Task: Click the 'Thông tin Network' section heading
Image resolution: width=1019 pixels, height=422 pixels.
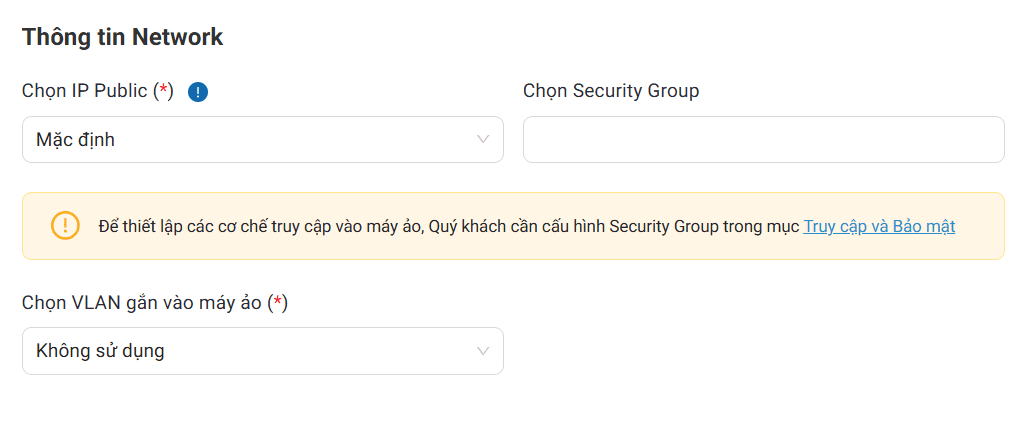Action: 122,37
